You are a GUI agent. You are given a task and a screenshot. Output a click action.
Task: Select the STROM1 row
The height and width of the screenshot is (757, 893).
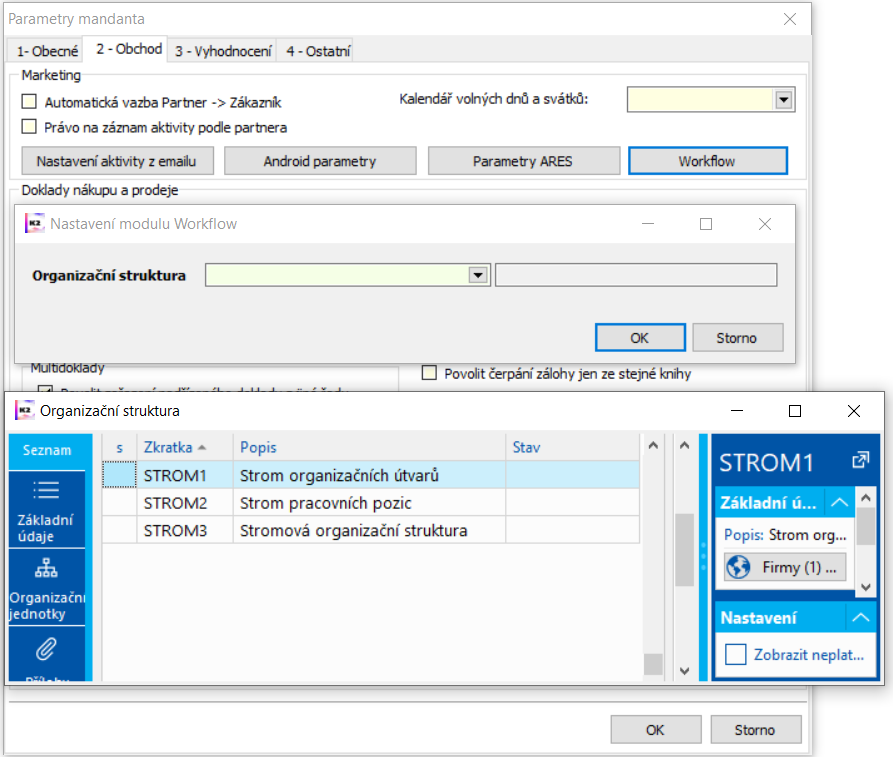[371, 475]
